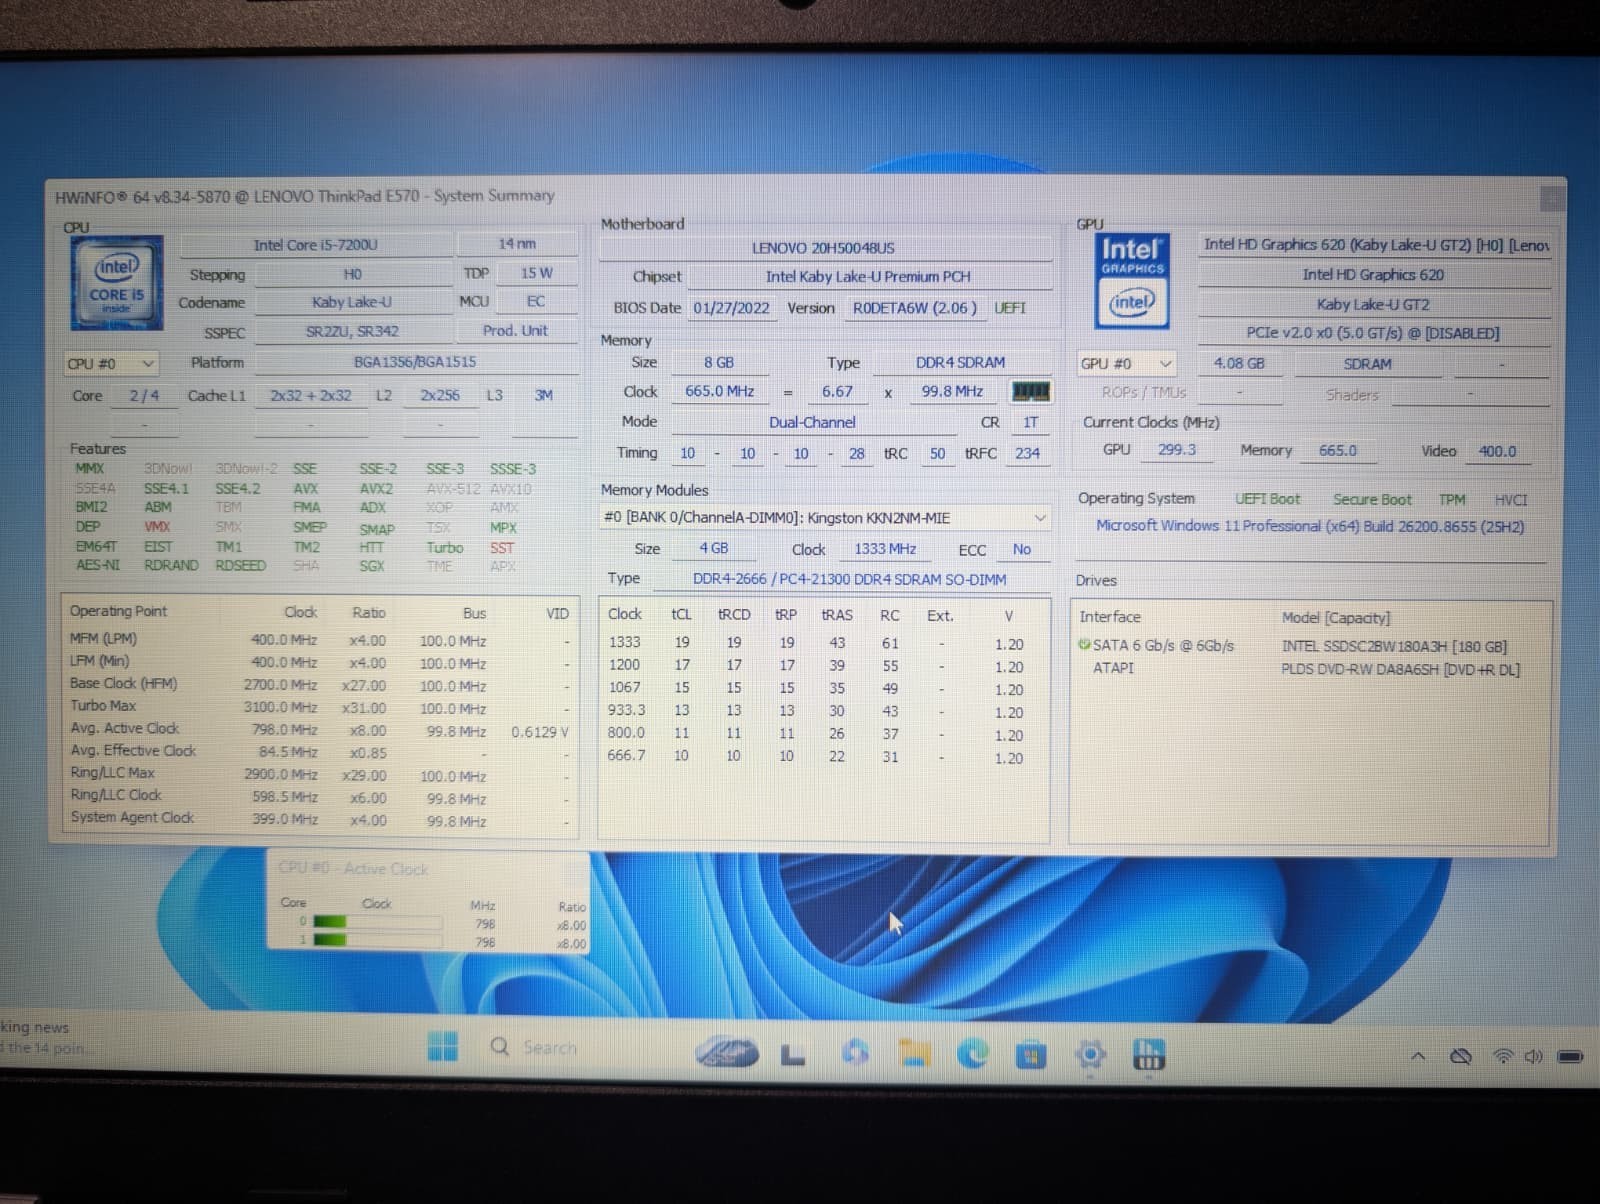Click the 15 W TDP value
This screenshot has width=1600, height=1204.
tap(536, 273)
